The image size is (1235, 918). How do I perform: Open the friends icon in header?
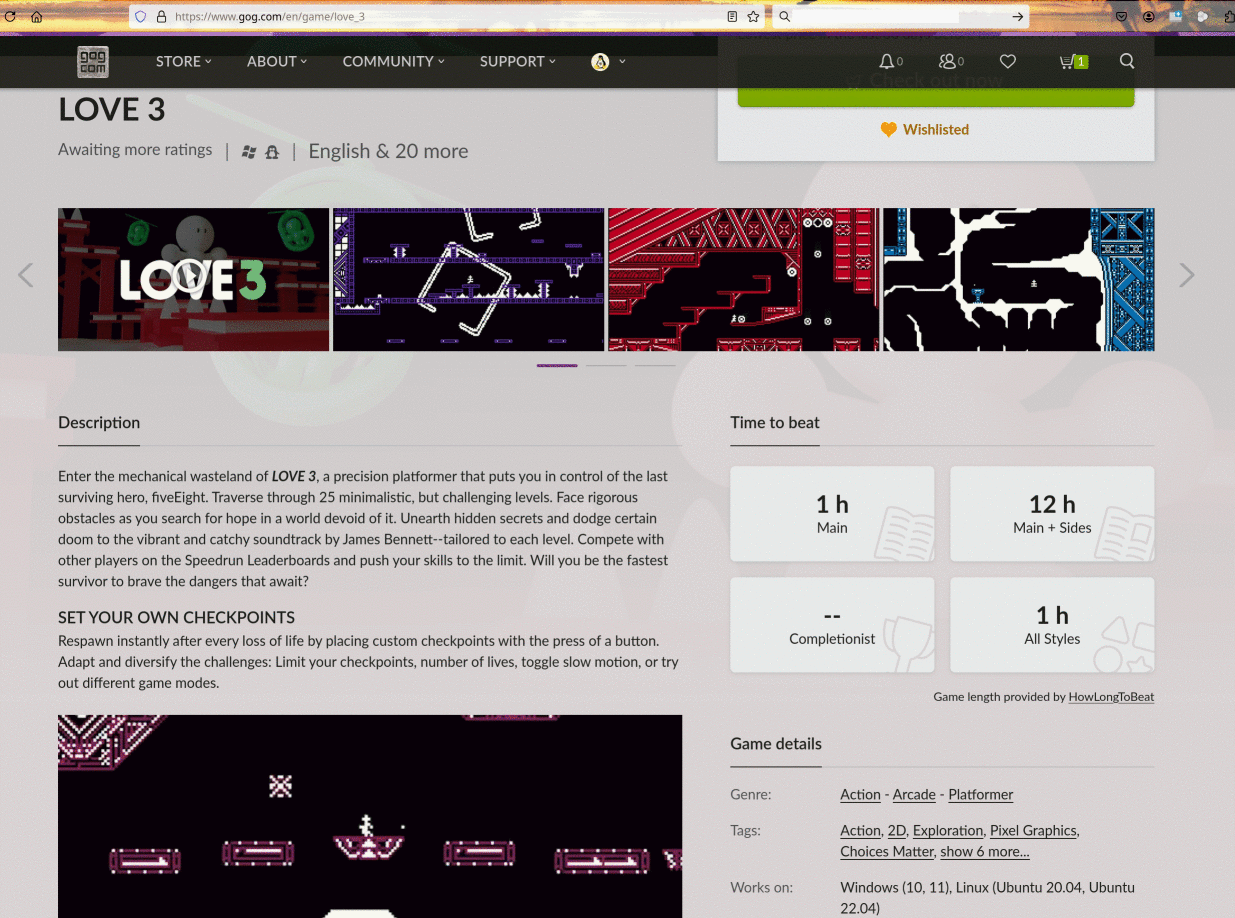point(951,61)
